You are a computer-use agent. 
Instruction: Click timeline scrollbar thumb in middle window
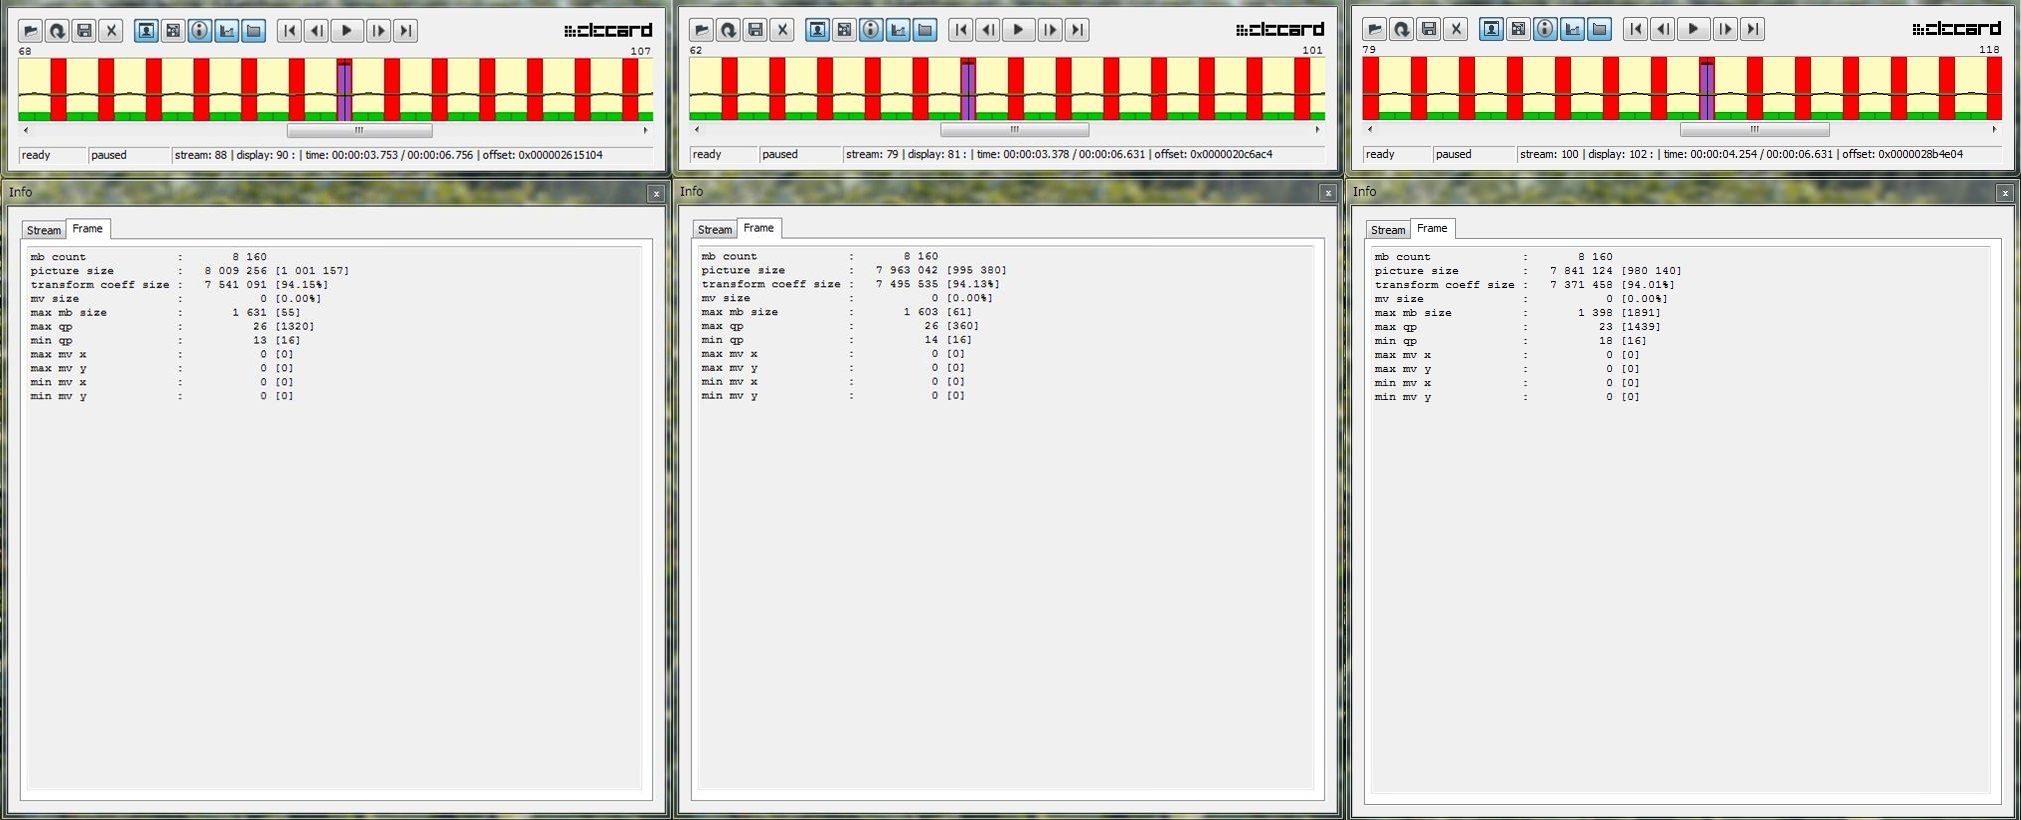(x=1014, y=129)
